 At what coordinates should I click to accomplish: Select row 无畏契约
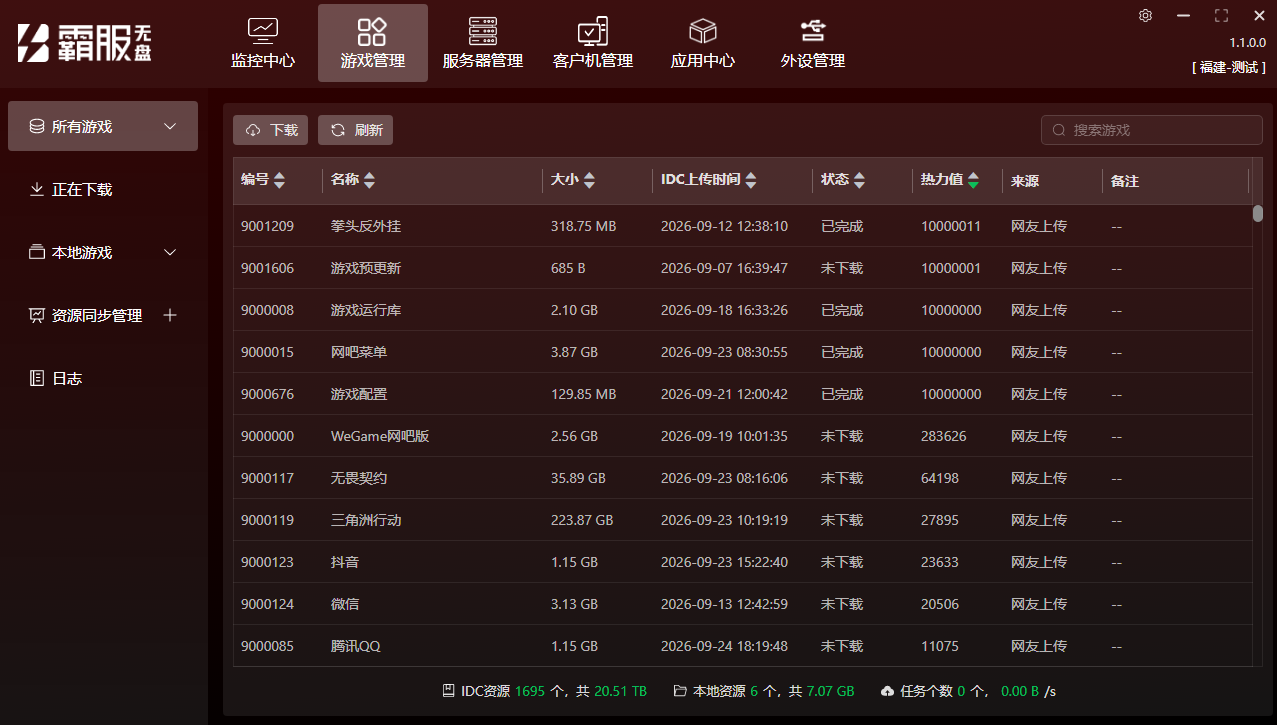[x=742, y=478]
